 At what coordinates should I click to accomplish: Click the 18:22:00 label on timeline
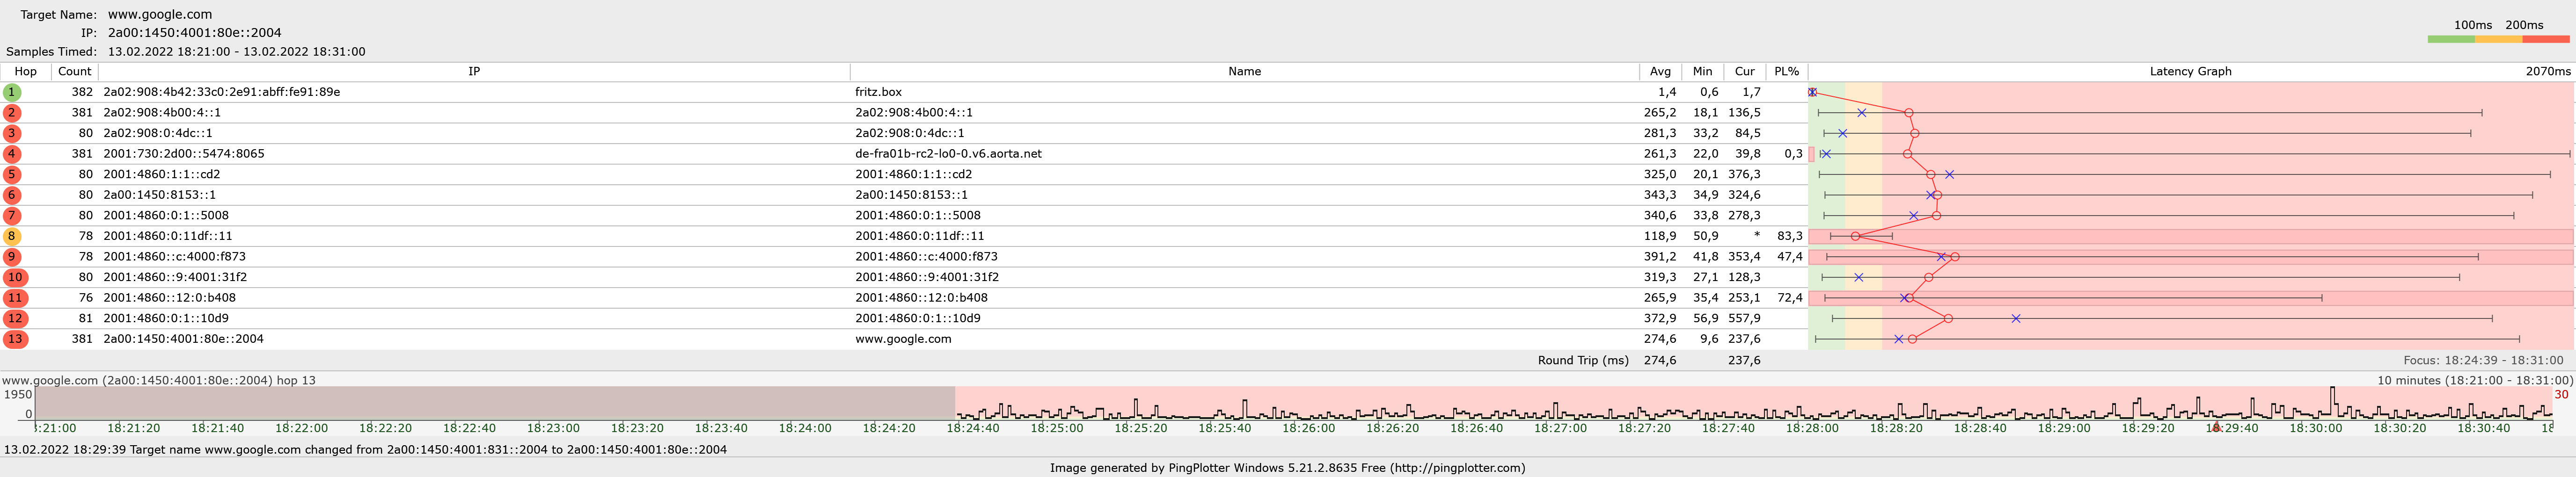tap(301, 428)
